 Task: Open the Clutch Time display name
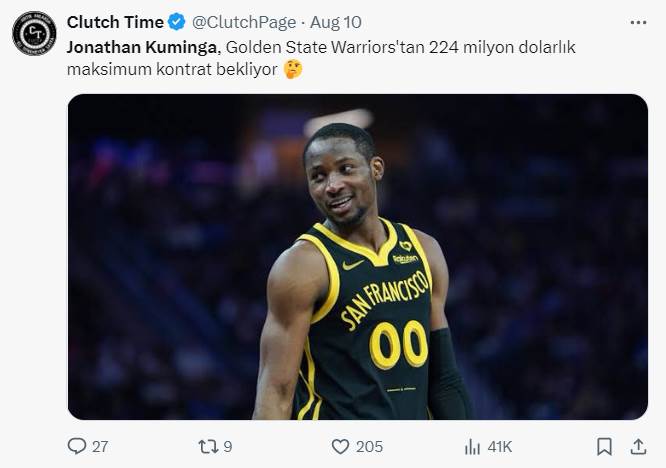115,22
